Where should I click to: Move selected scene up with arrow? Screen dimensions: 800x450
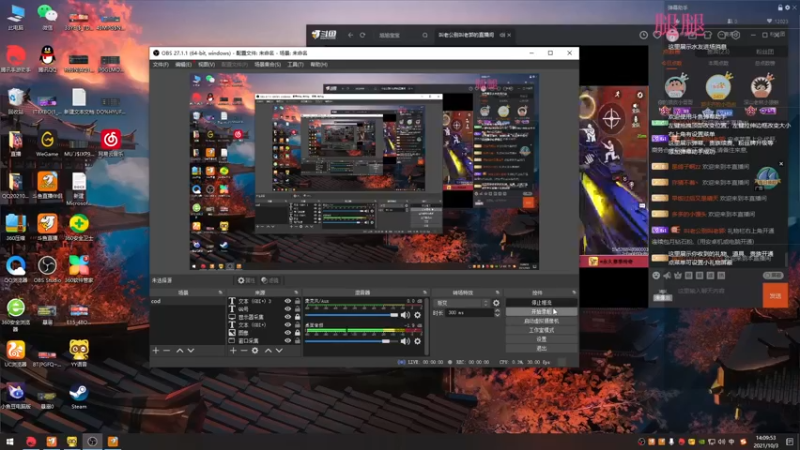180,351
